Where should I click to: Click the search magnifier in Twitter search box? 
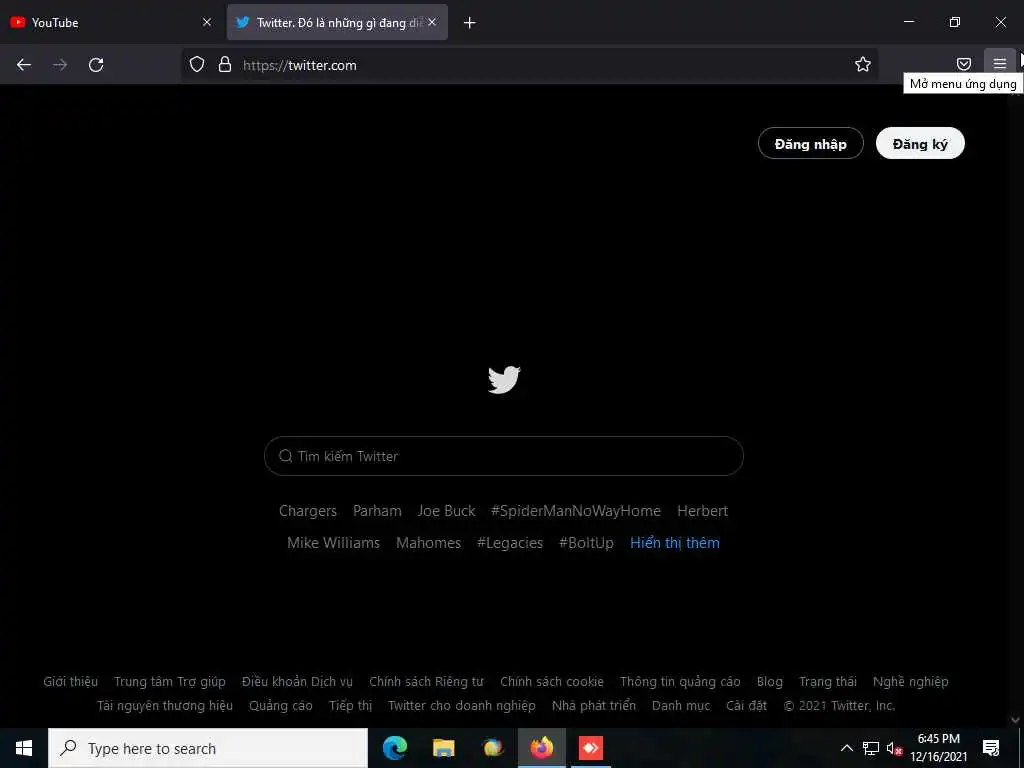[285, 456]
